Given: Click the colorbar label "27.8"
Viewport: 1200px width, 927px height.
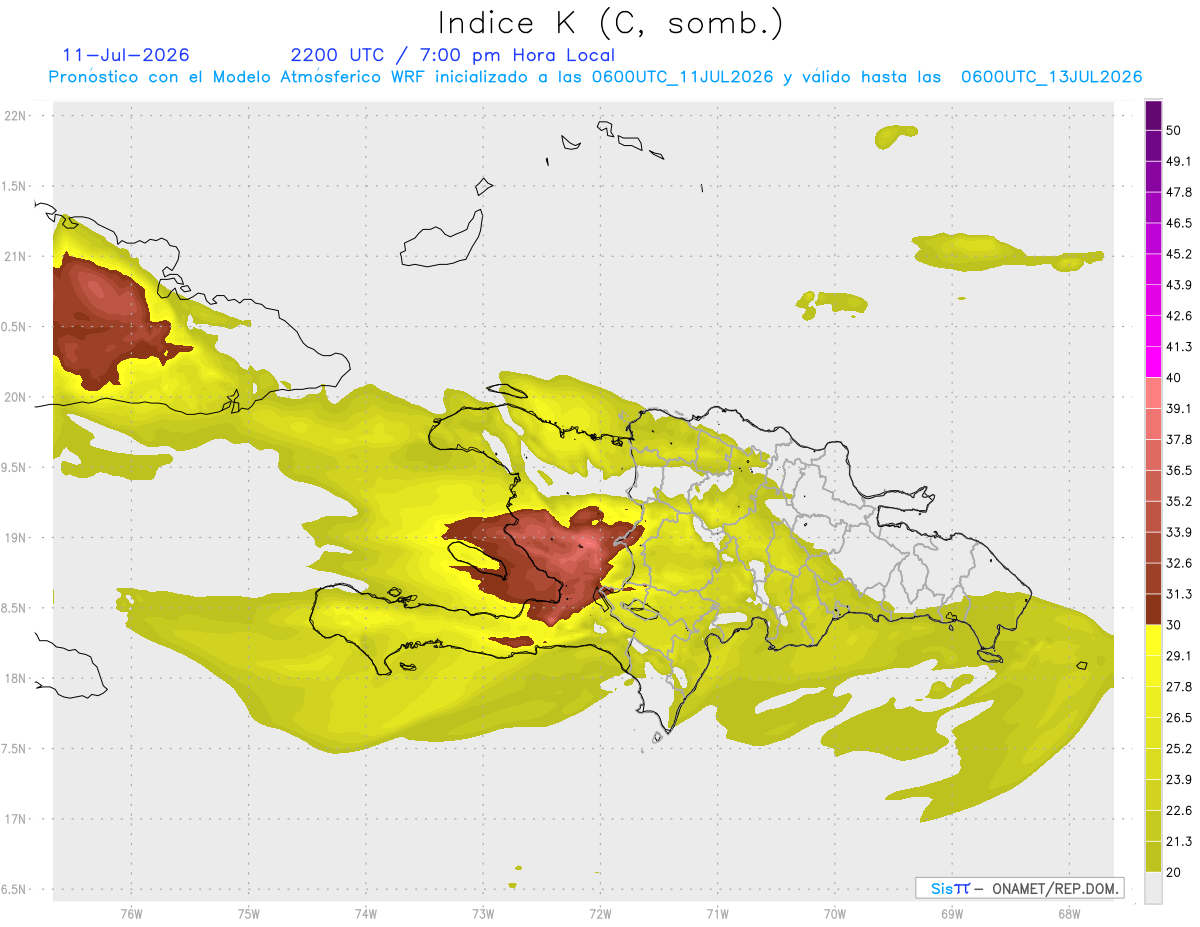Looking at the screenshot, I should 1179,687.
